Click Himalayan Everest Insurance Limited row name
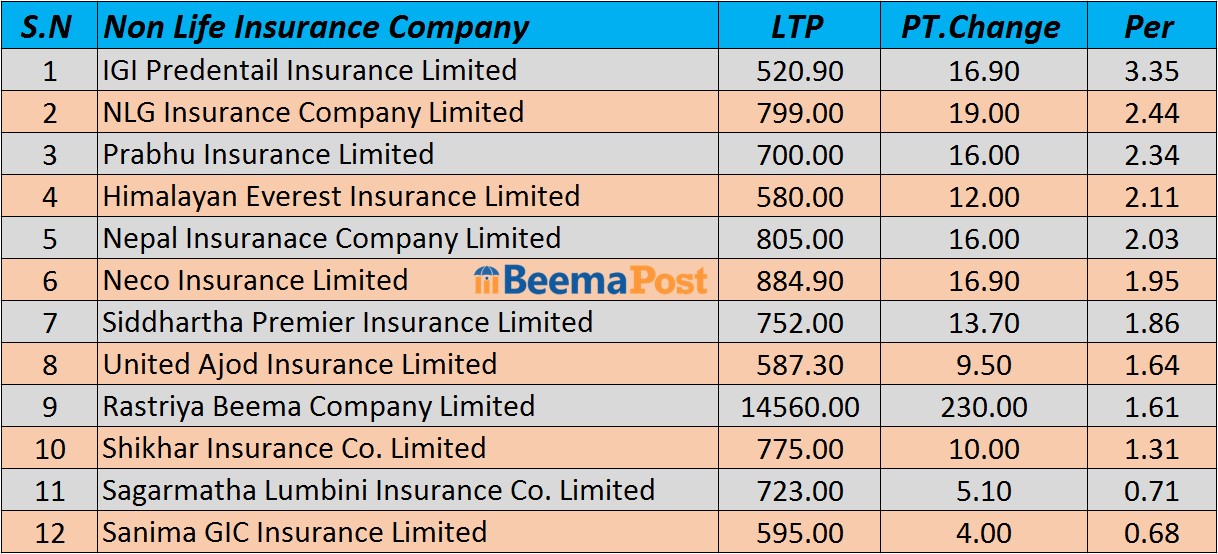Screen dimensions: 1218x554 341,197
